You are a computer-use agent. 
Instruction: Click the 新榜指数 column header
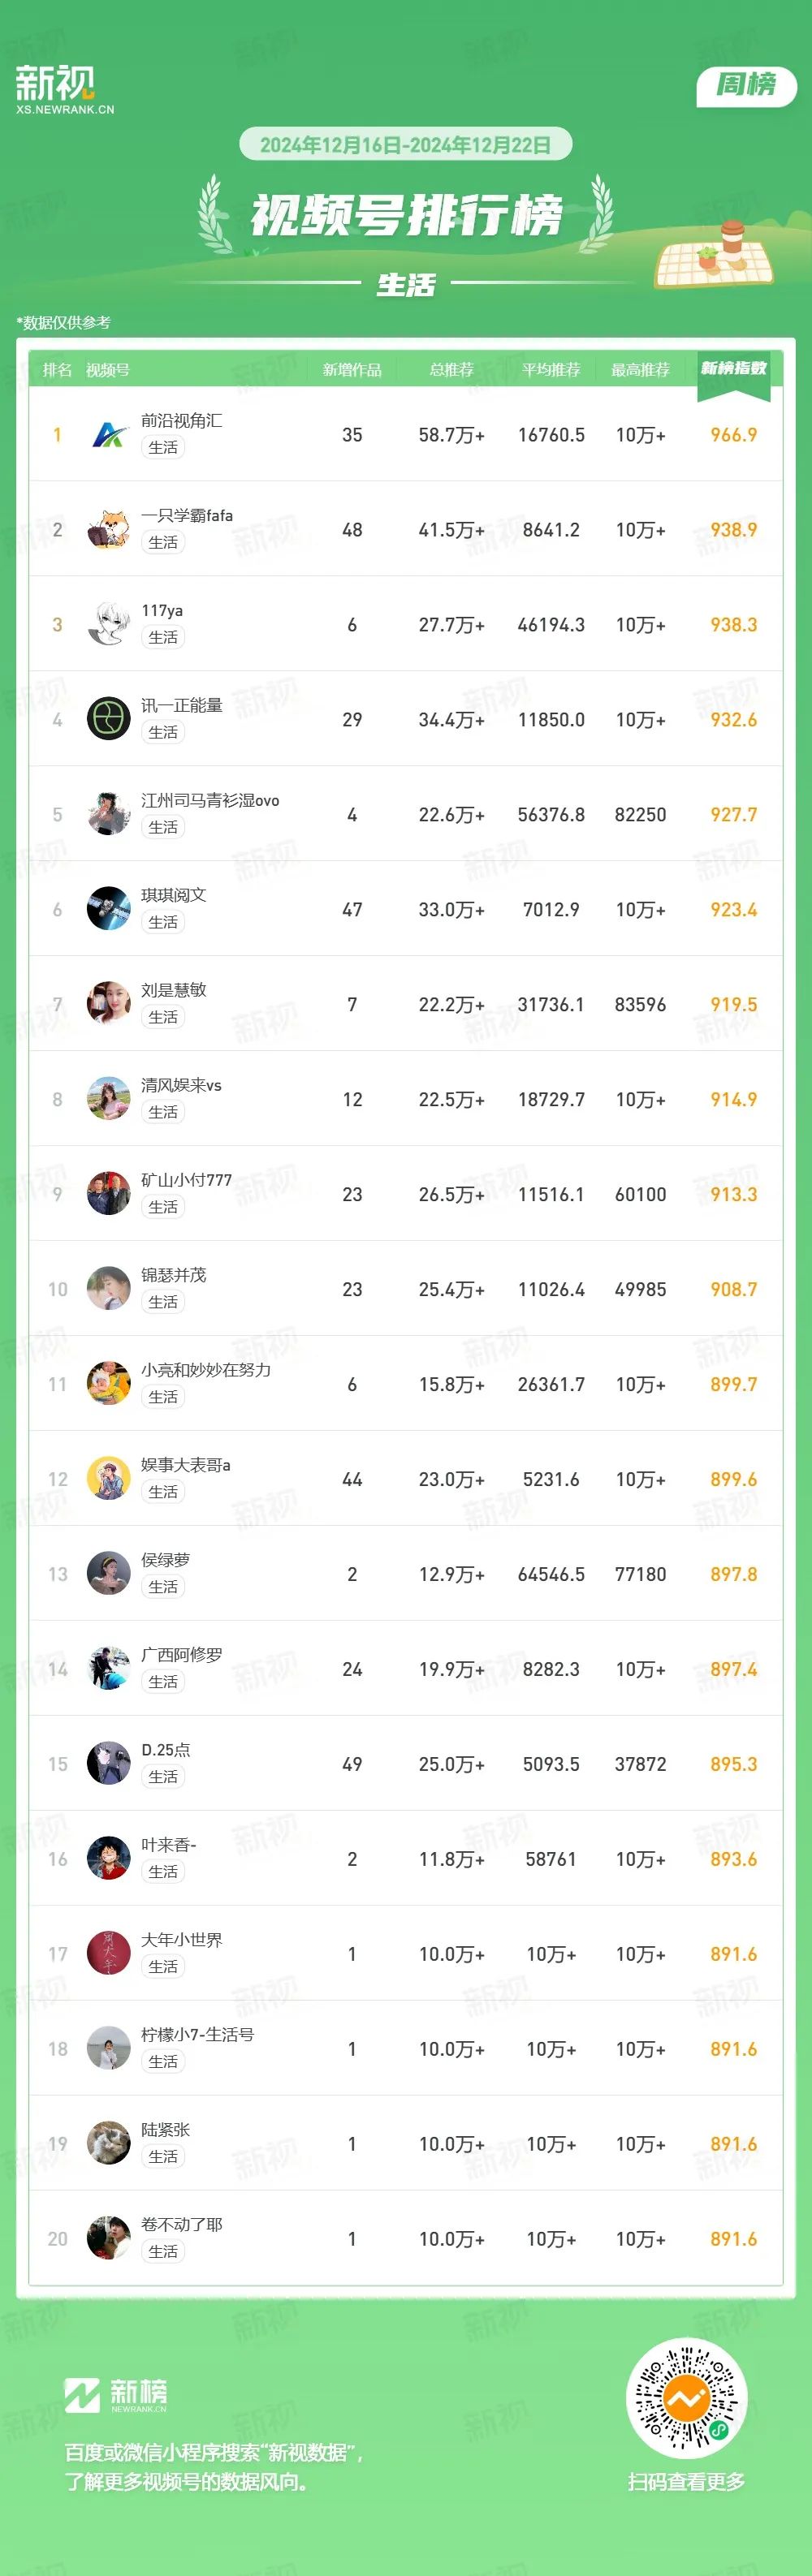pyautogui.click(x=734, y=369)
